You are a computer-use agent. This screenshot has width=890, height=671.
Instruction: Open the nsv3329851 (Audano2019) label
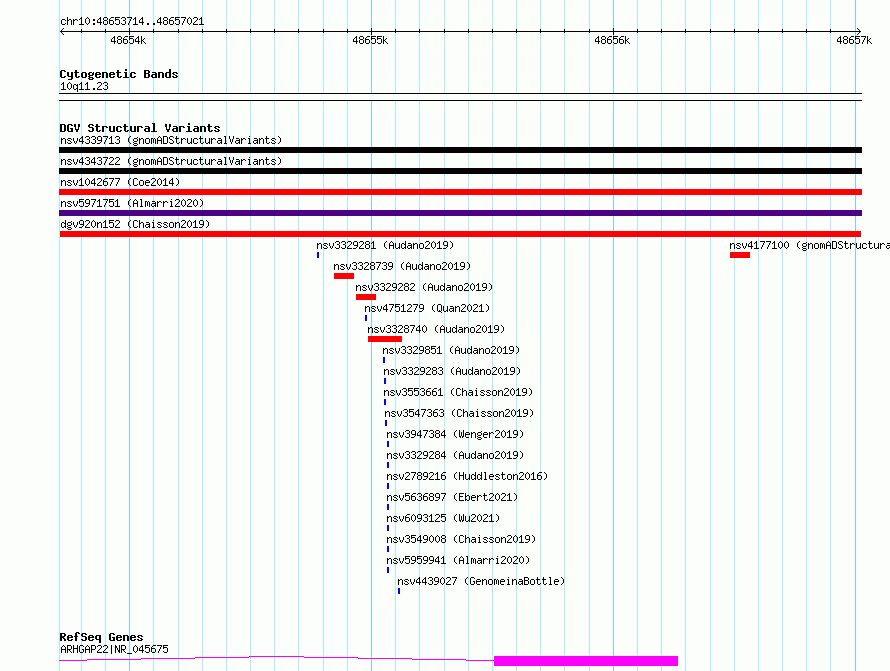(451, 350)
